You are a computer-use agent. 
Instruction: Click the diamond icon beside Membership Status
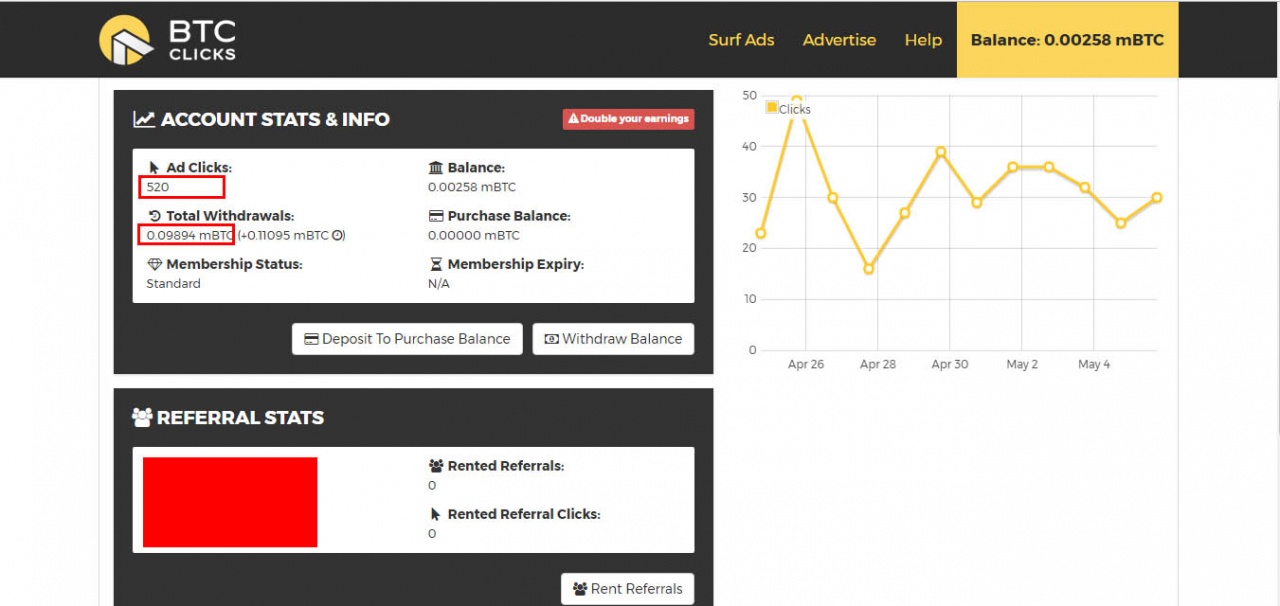click(x=154, y=264)
